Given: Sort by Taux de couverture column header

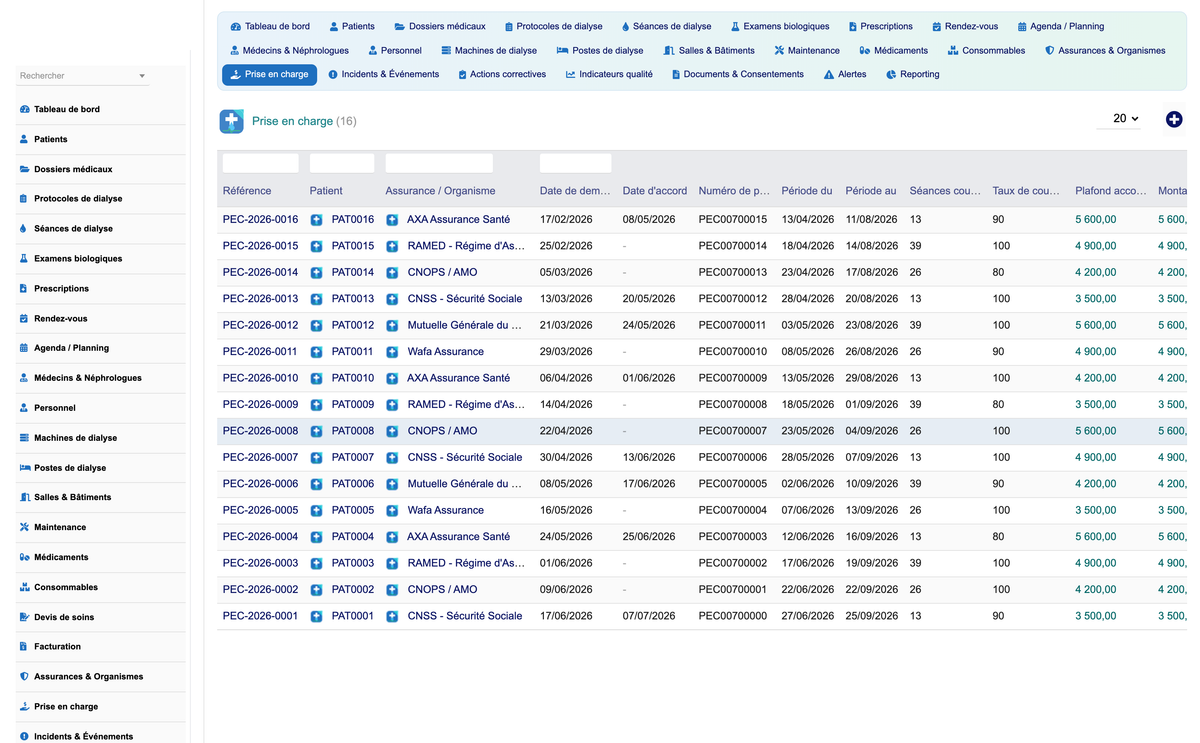Looking at the screenshot, I should [1026, 191].
